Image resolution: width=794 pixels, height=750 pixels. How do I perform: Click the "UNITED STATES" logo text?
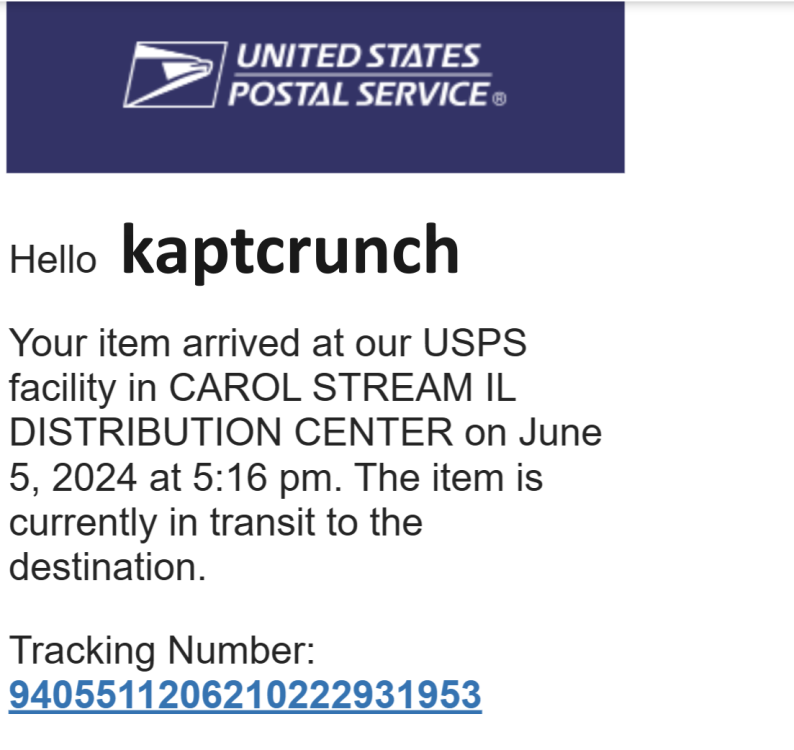click(x=357, y=56)
